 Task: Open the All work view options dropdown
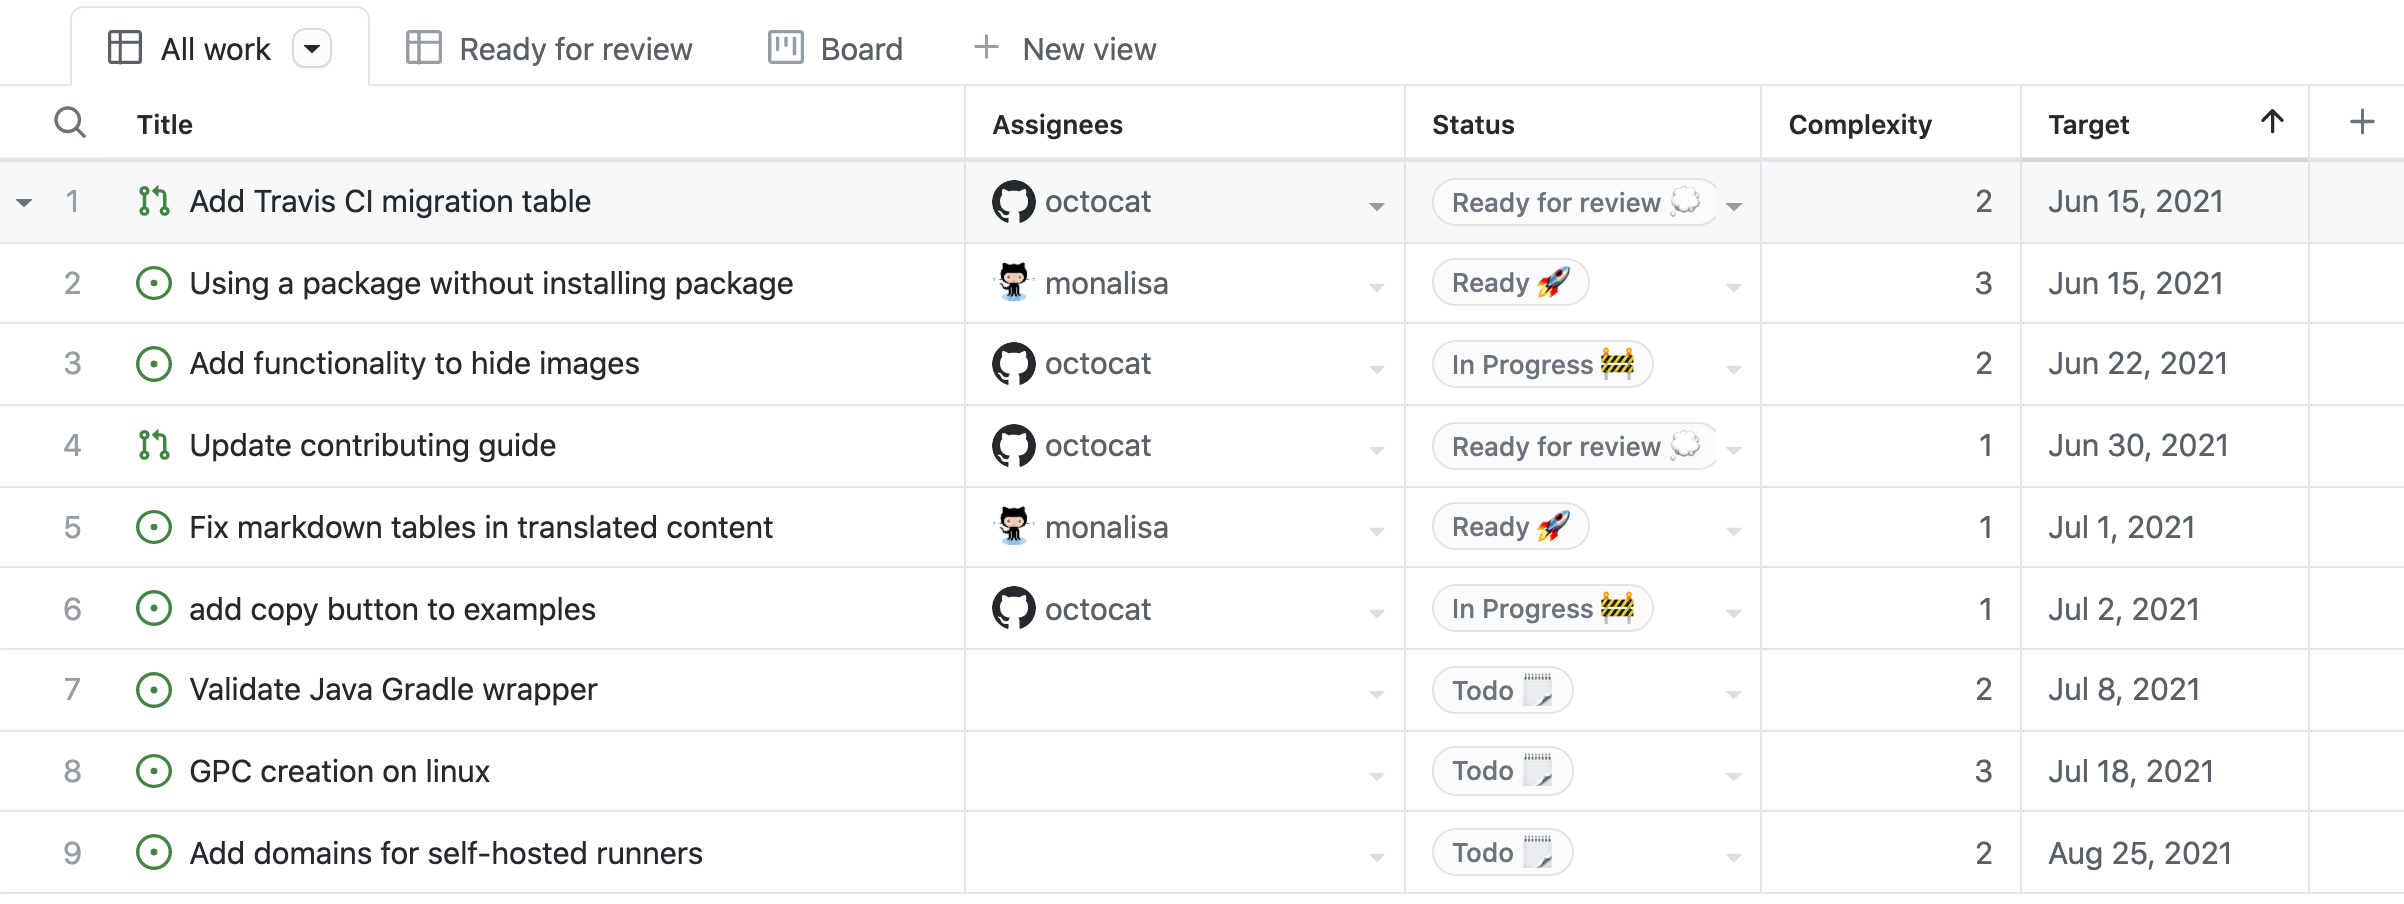(312, 48)
